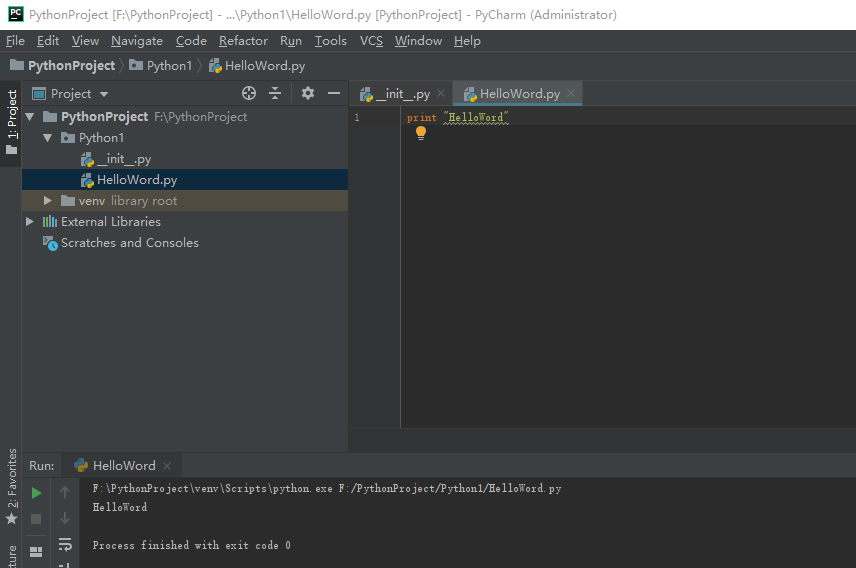The image size is (856, 568).
Task: Open the Refactor menu
Action: click(243, 41)
